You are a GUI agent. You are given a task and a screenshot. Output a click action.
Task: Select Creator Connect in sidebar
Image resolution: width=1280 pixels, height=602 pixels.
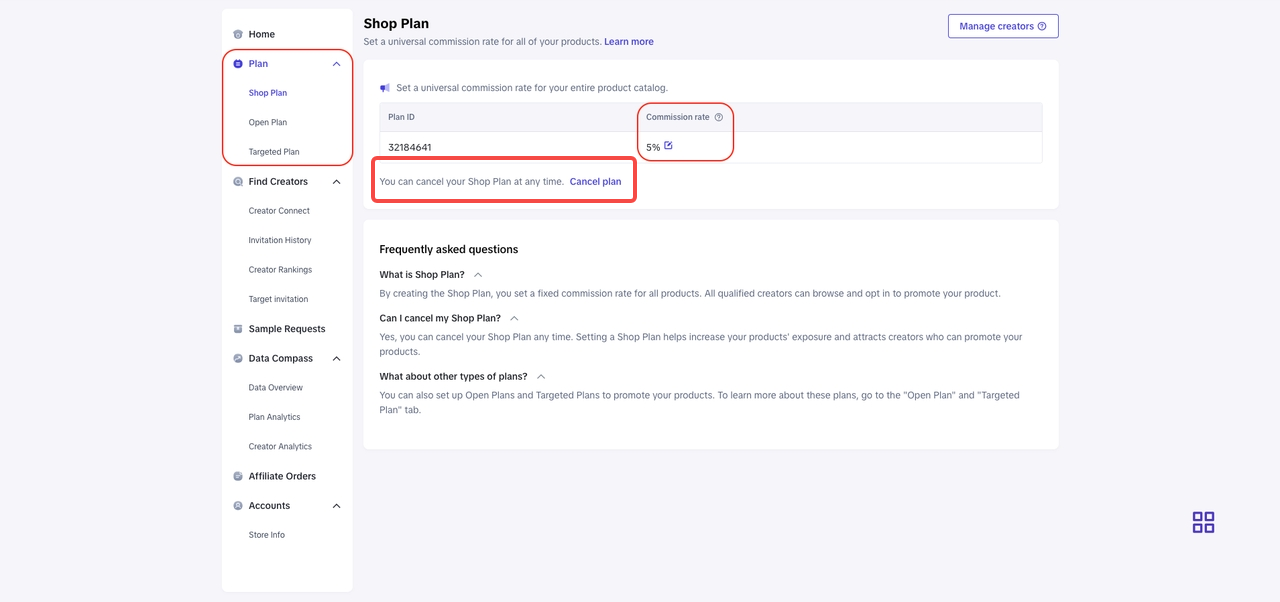point(279,211)
